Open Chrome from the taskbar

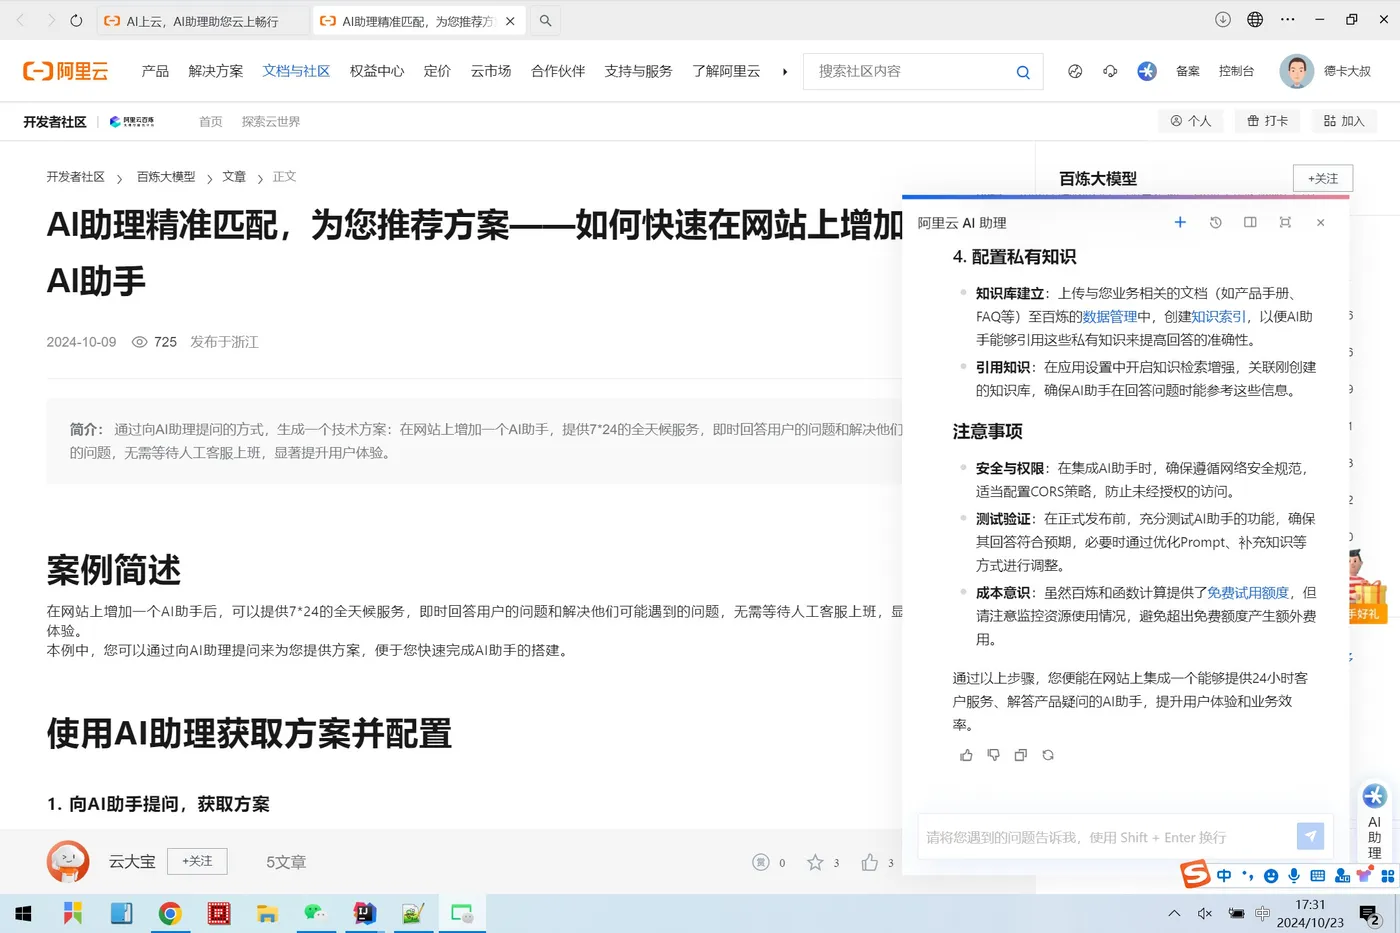170,913
